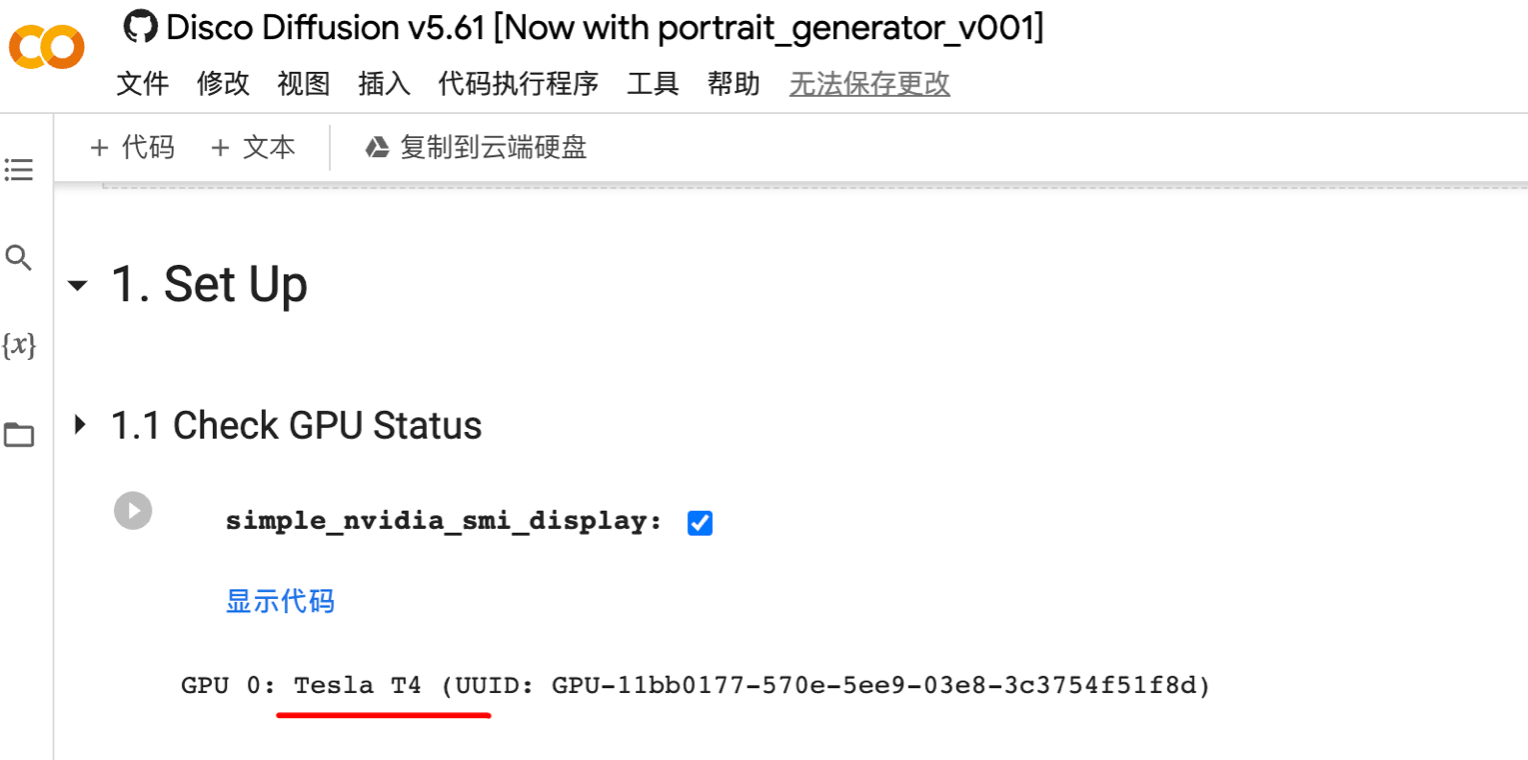Image resolution: width=1528 pixels, height=760 pixels.
Task: Open the files folder icon in sidebar
Action: click(x=18, y=435)
